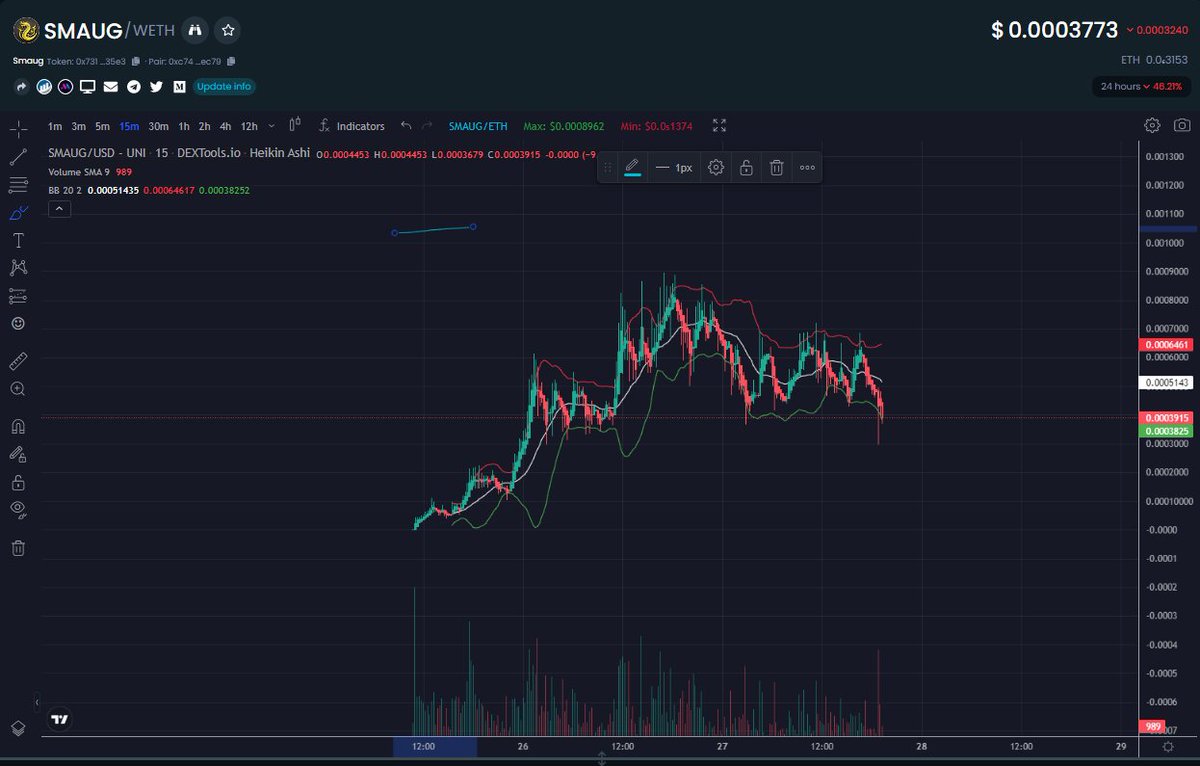Add SMAUG to favorites with the star
The width and height of the screenshot is (1200, 766).
coord(228,30)
